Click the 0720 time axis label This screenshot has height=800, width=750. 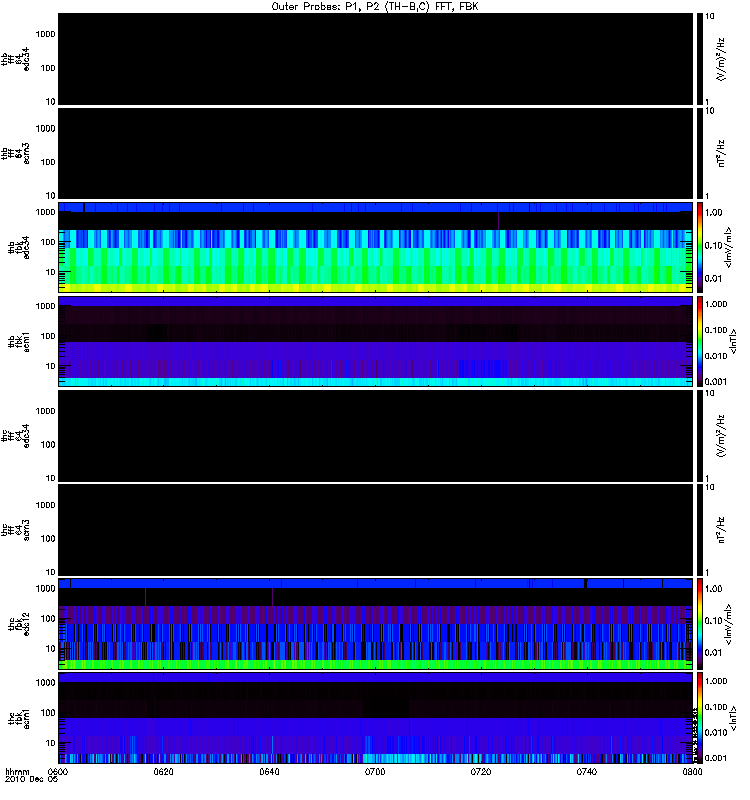click(x=481, y=771)
